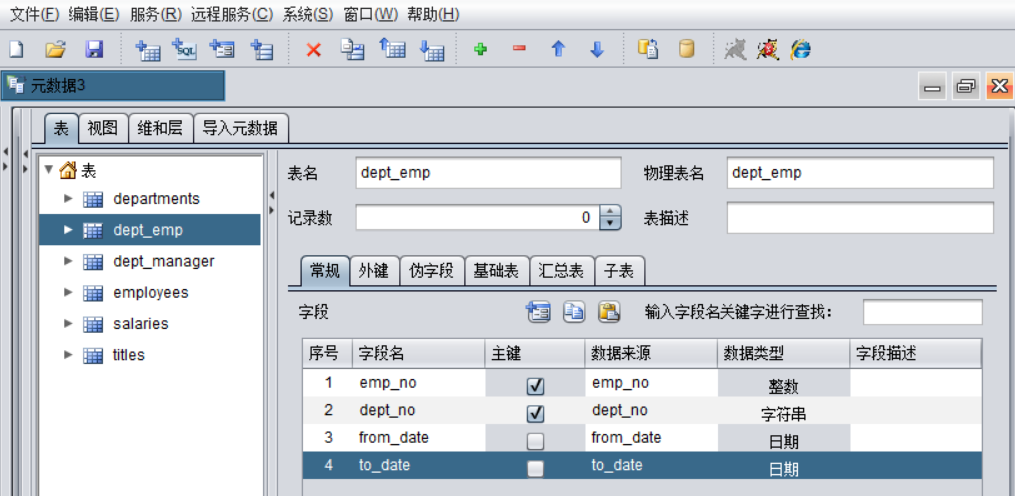
Task: Click the table with down-arrow icon
Action: click(432, 50)
